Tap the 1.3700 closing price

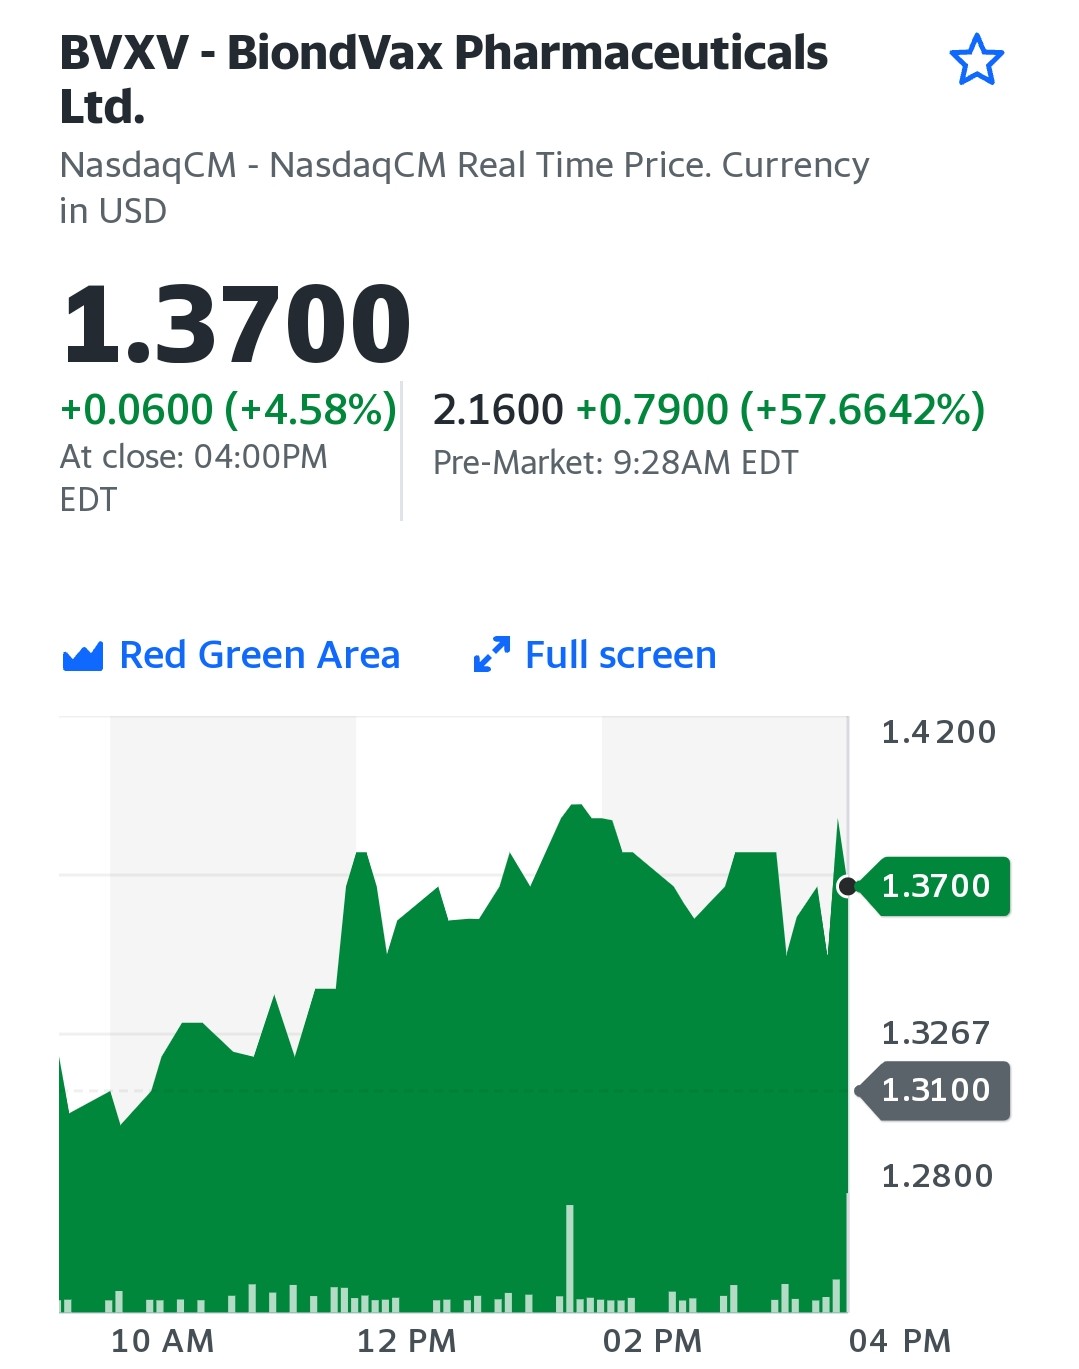(x=237, y=324)
